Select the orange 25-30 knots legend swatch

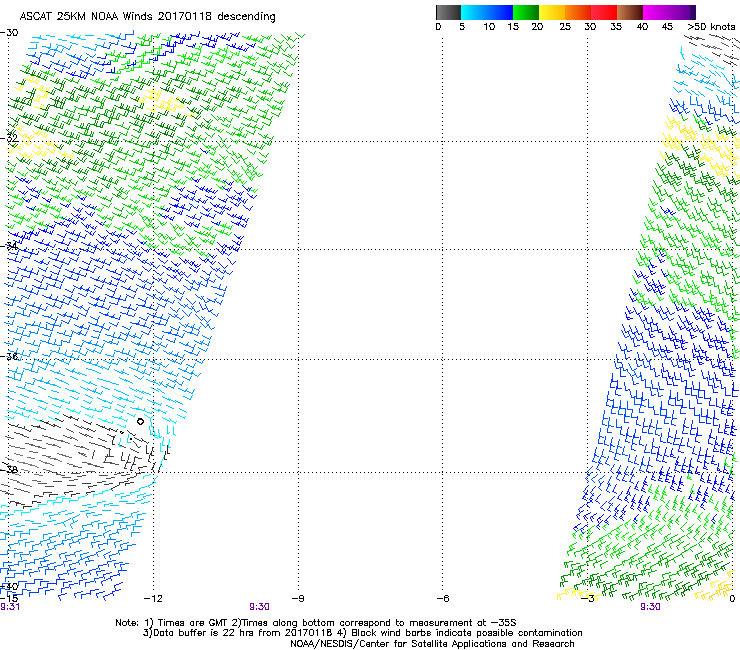point(578,12)
